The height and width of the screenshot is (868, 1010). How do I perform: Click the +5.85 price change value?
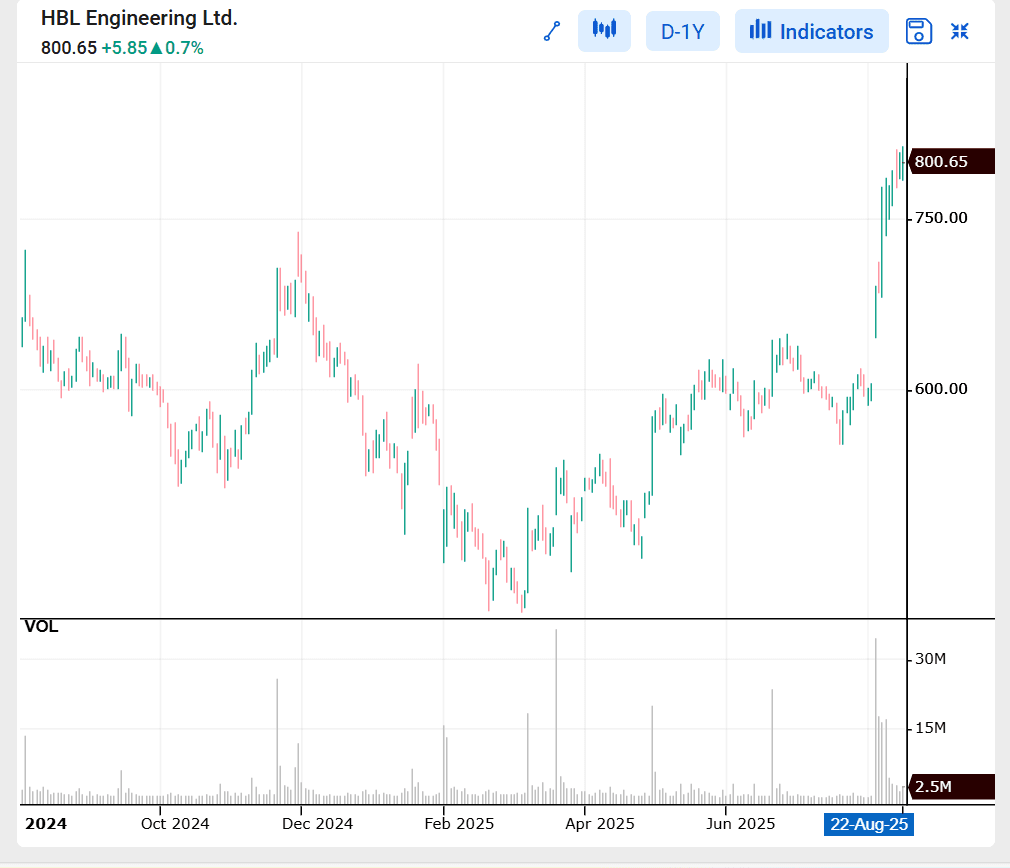(x=124, y=48)
